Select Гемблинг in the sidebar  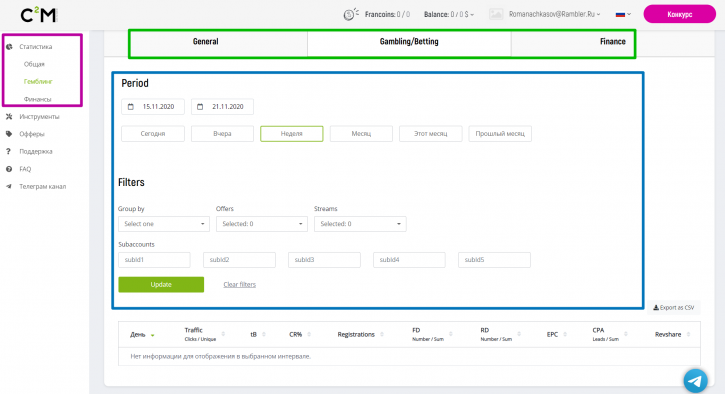(38, 81)
